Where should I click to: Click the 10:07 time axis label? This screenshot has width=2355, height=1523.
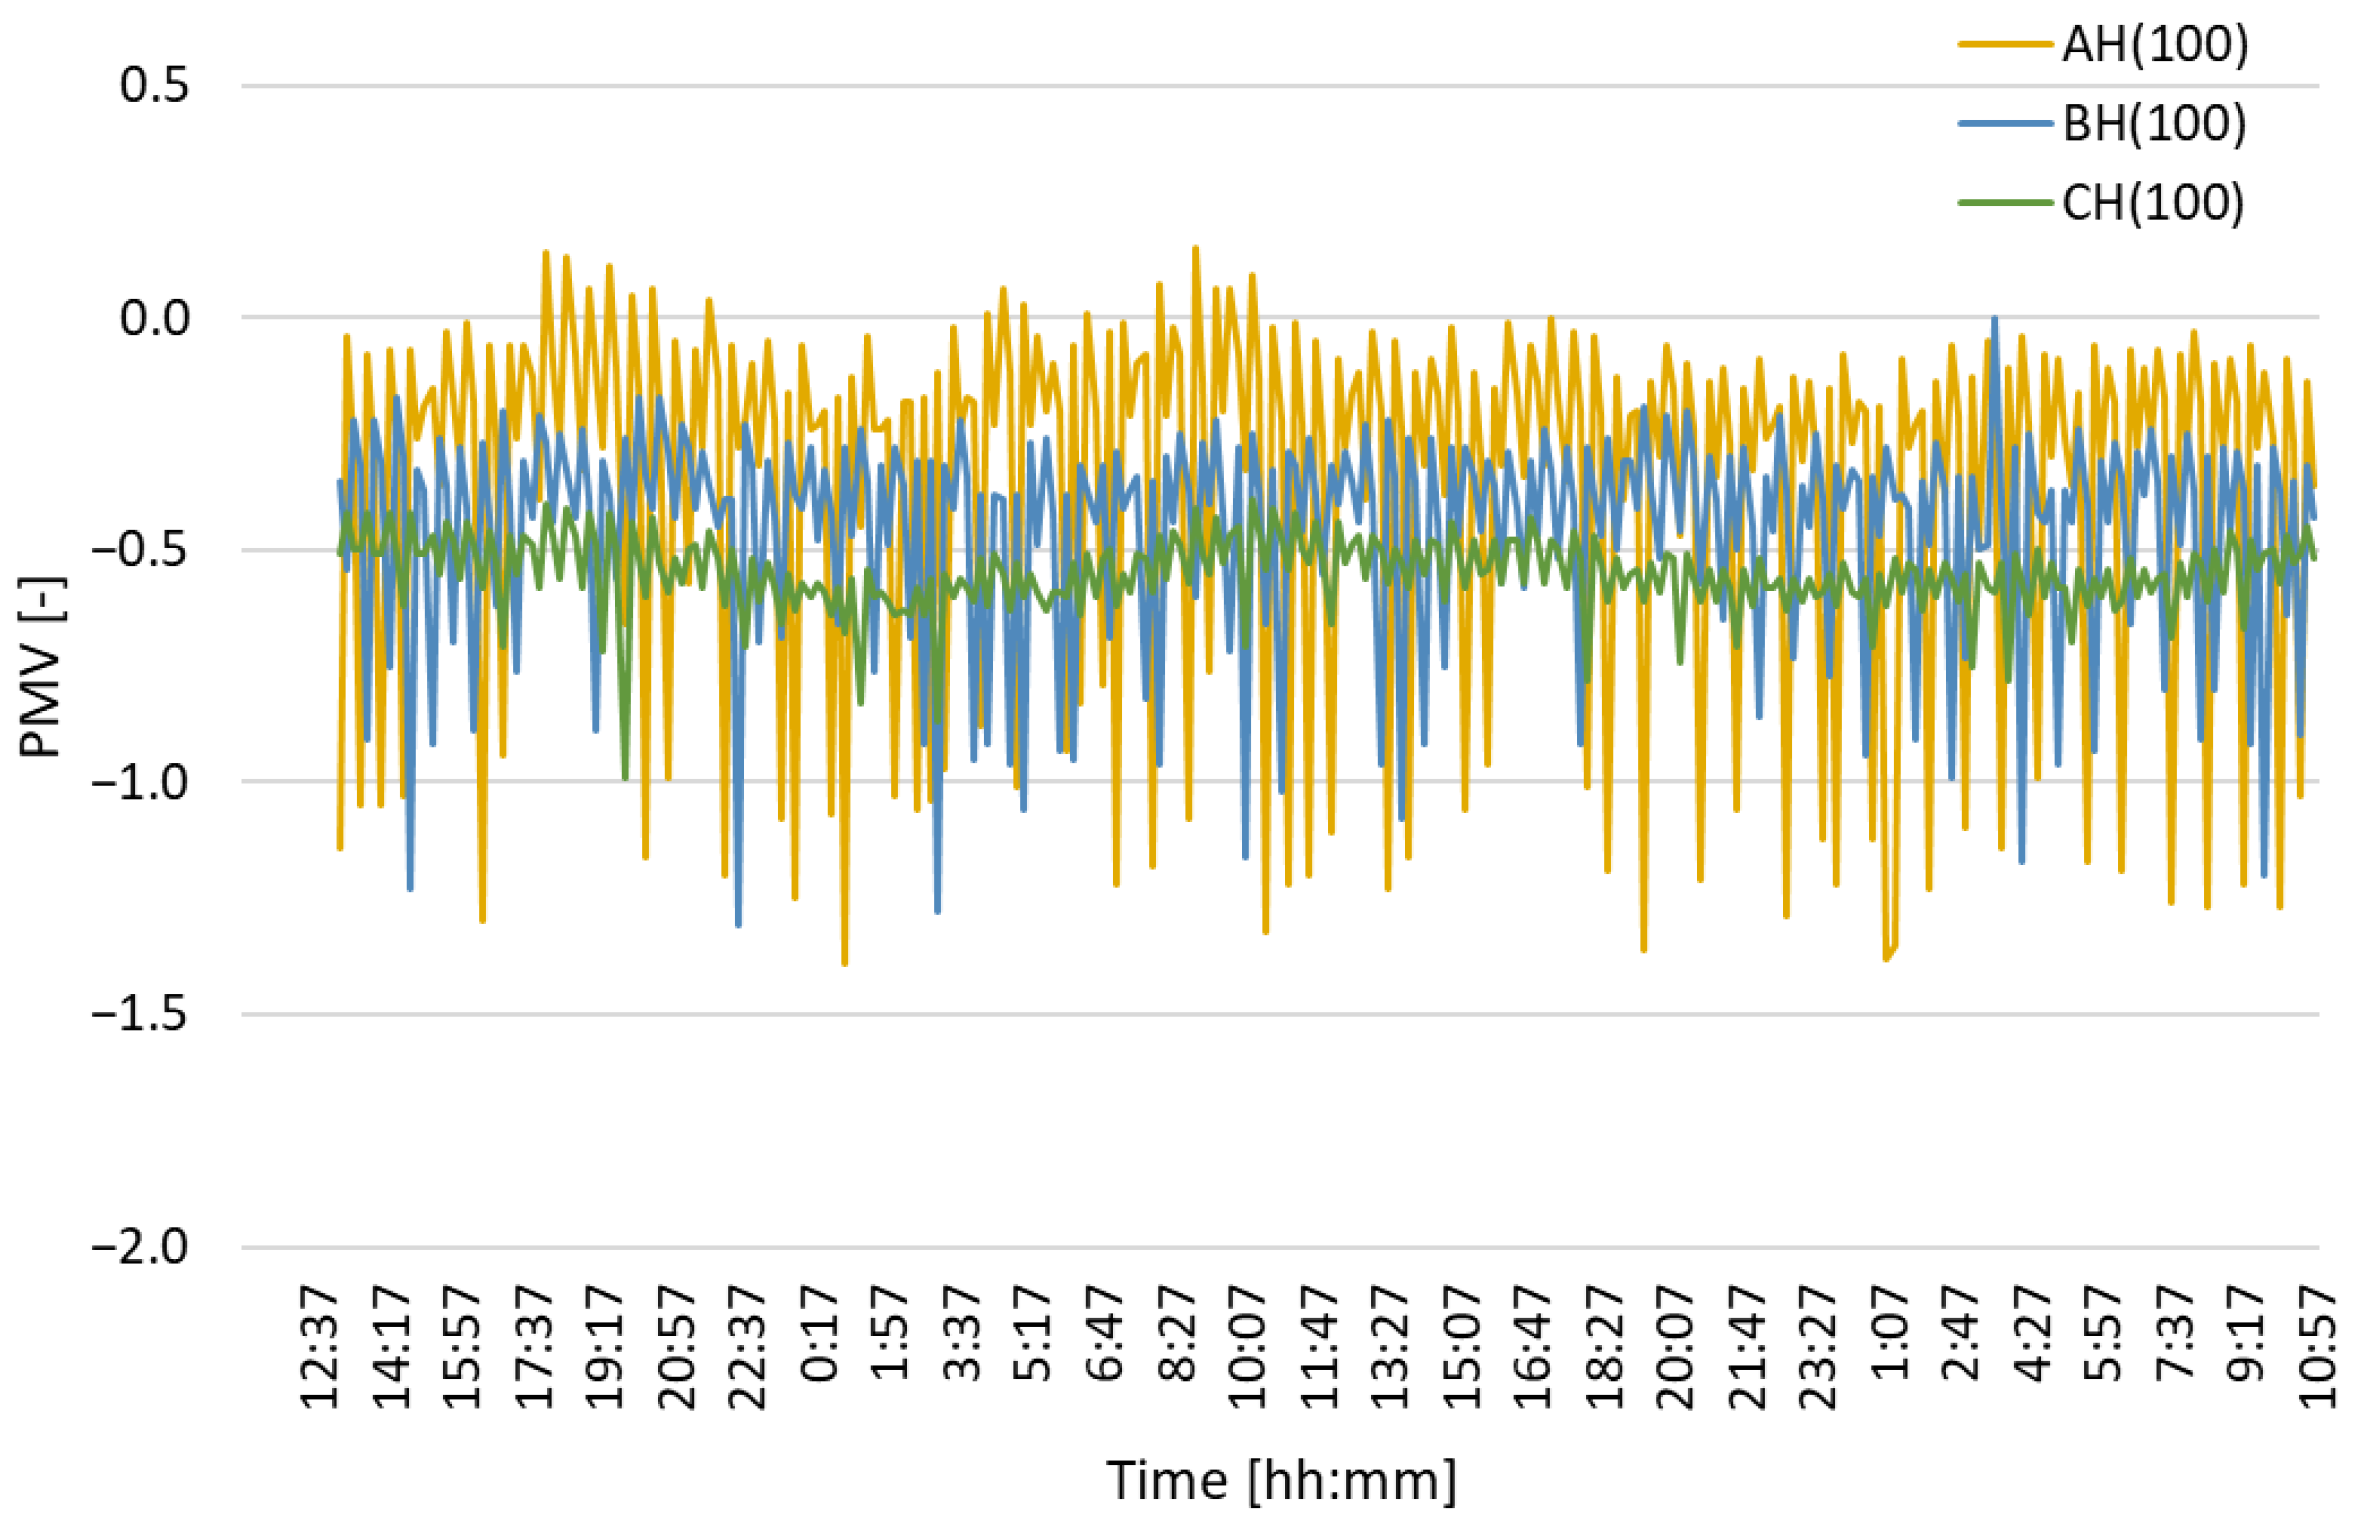click(1247, 1348)
